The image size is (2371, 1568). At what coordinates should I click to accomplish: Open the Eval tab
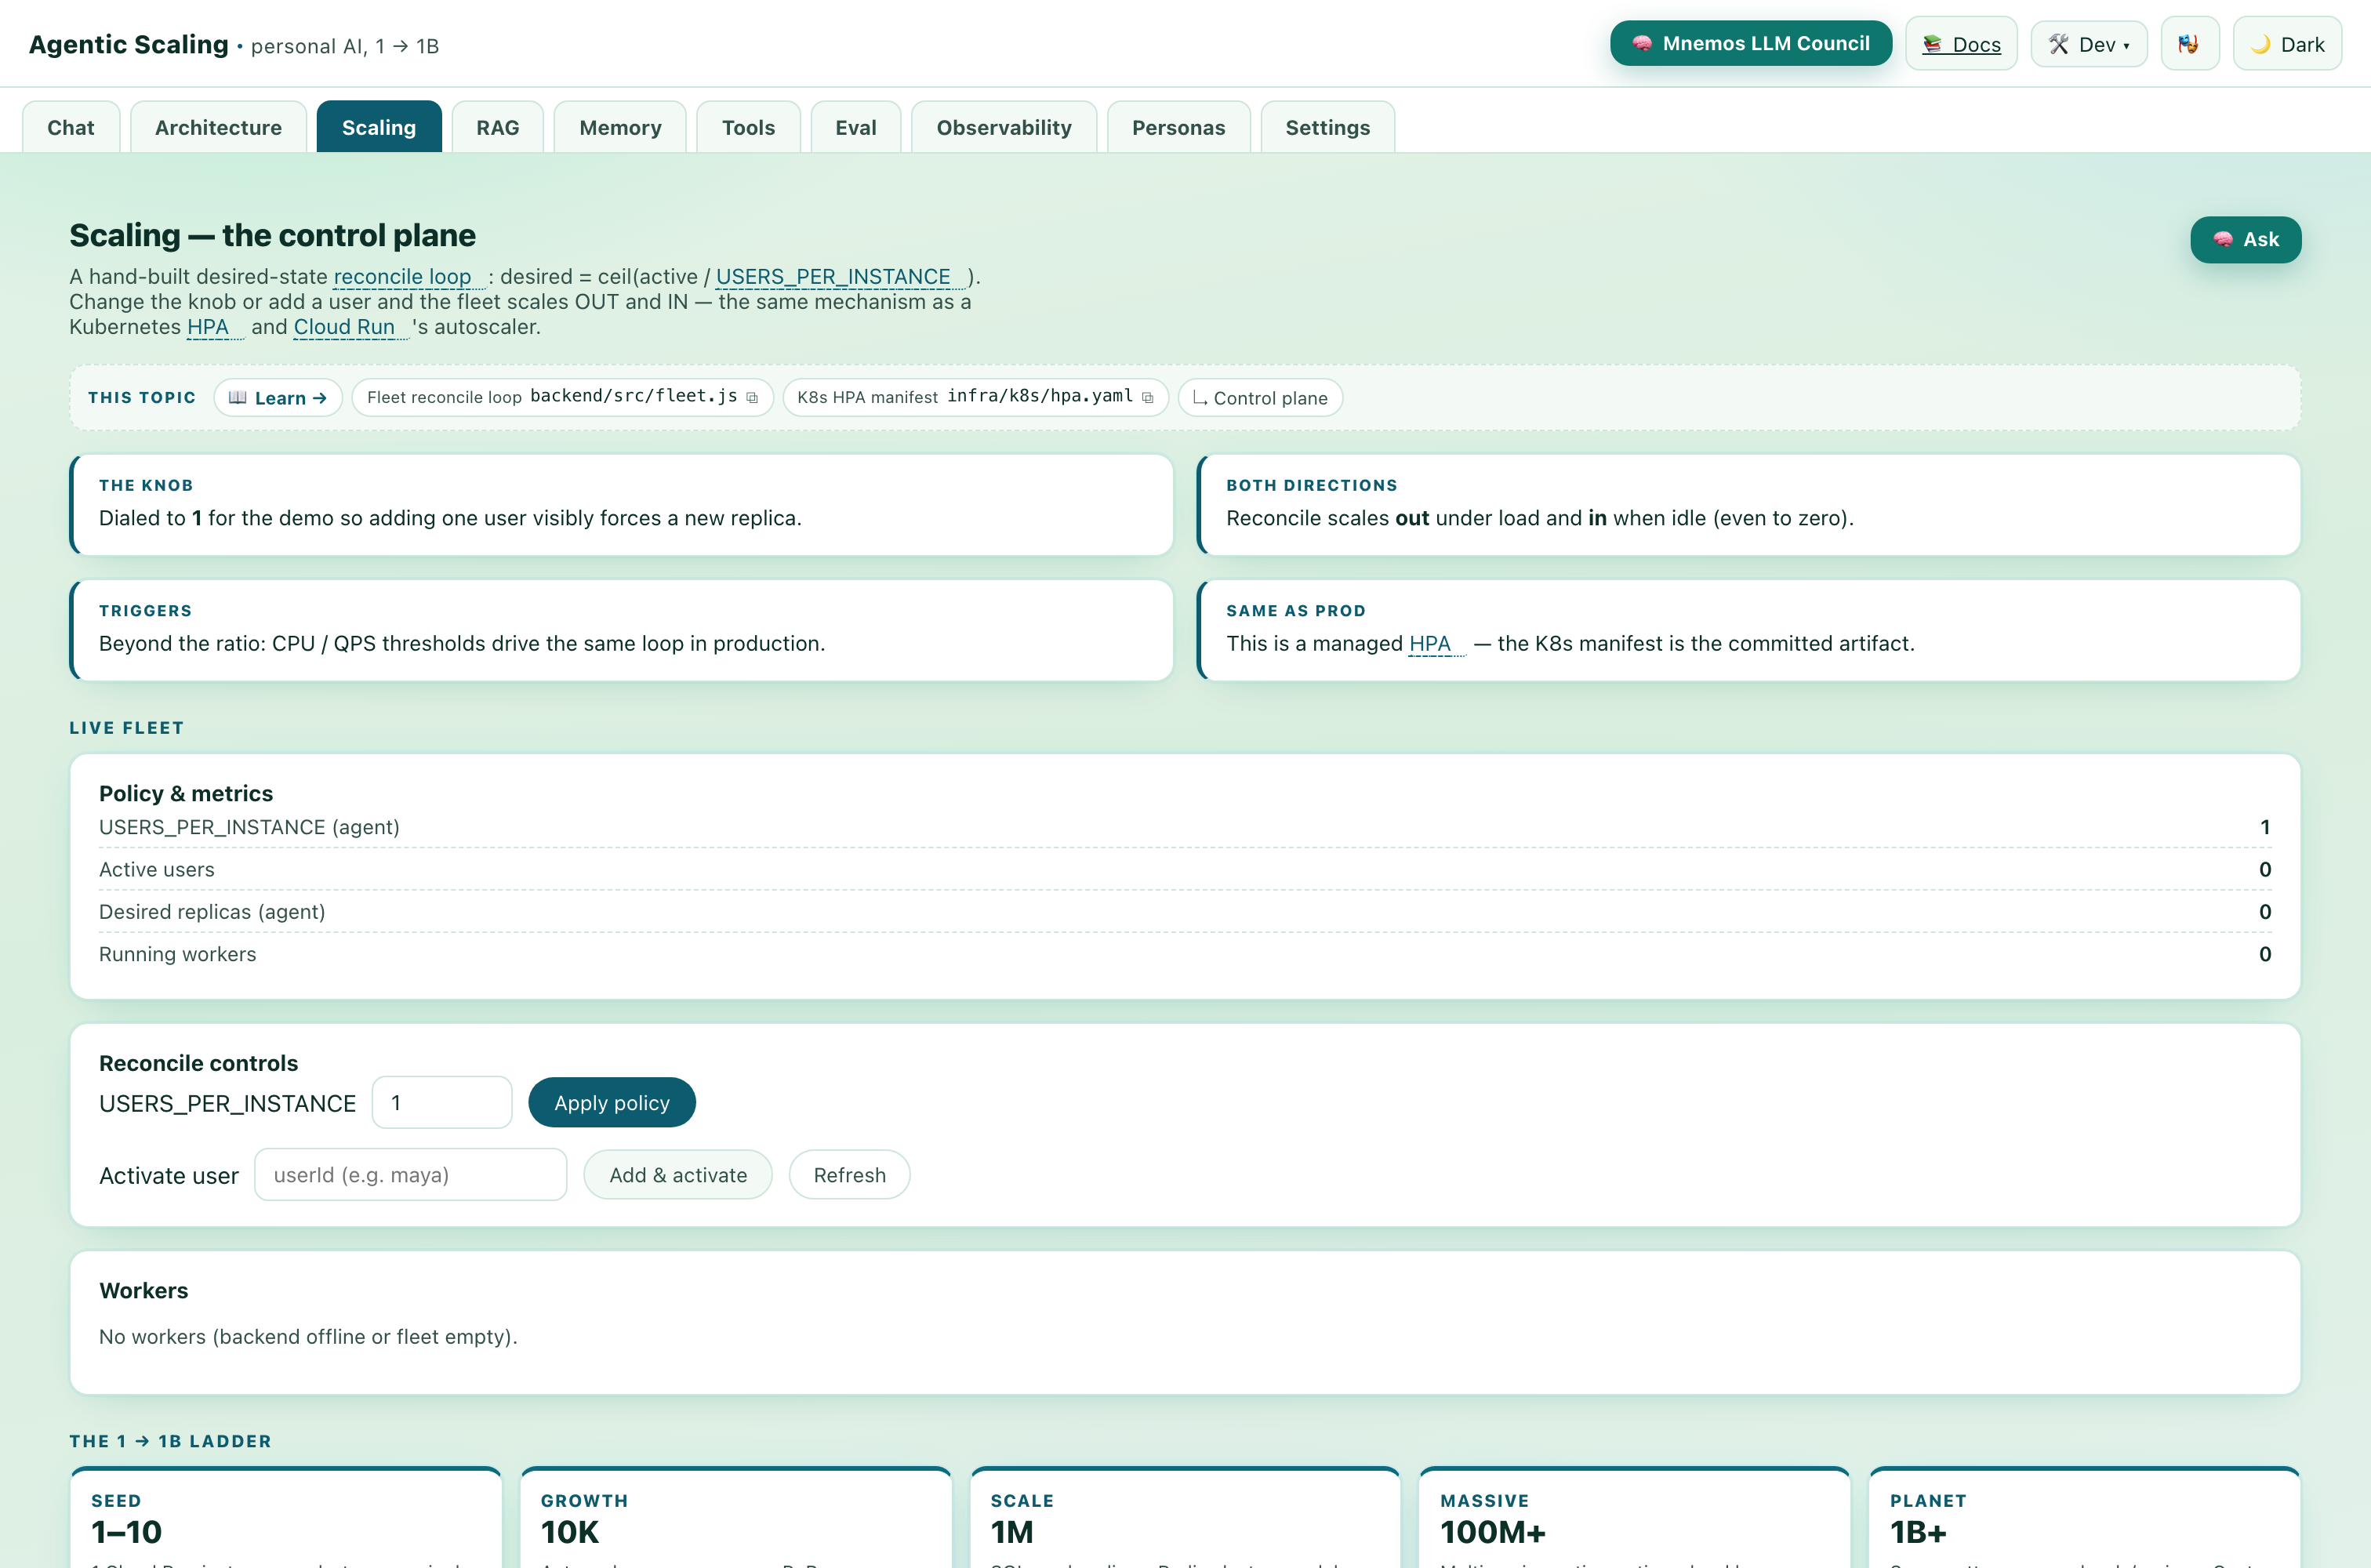pyautogui.click(x=856, y=127)
